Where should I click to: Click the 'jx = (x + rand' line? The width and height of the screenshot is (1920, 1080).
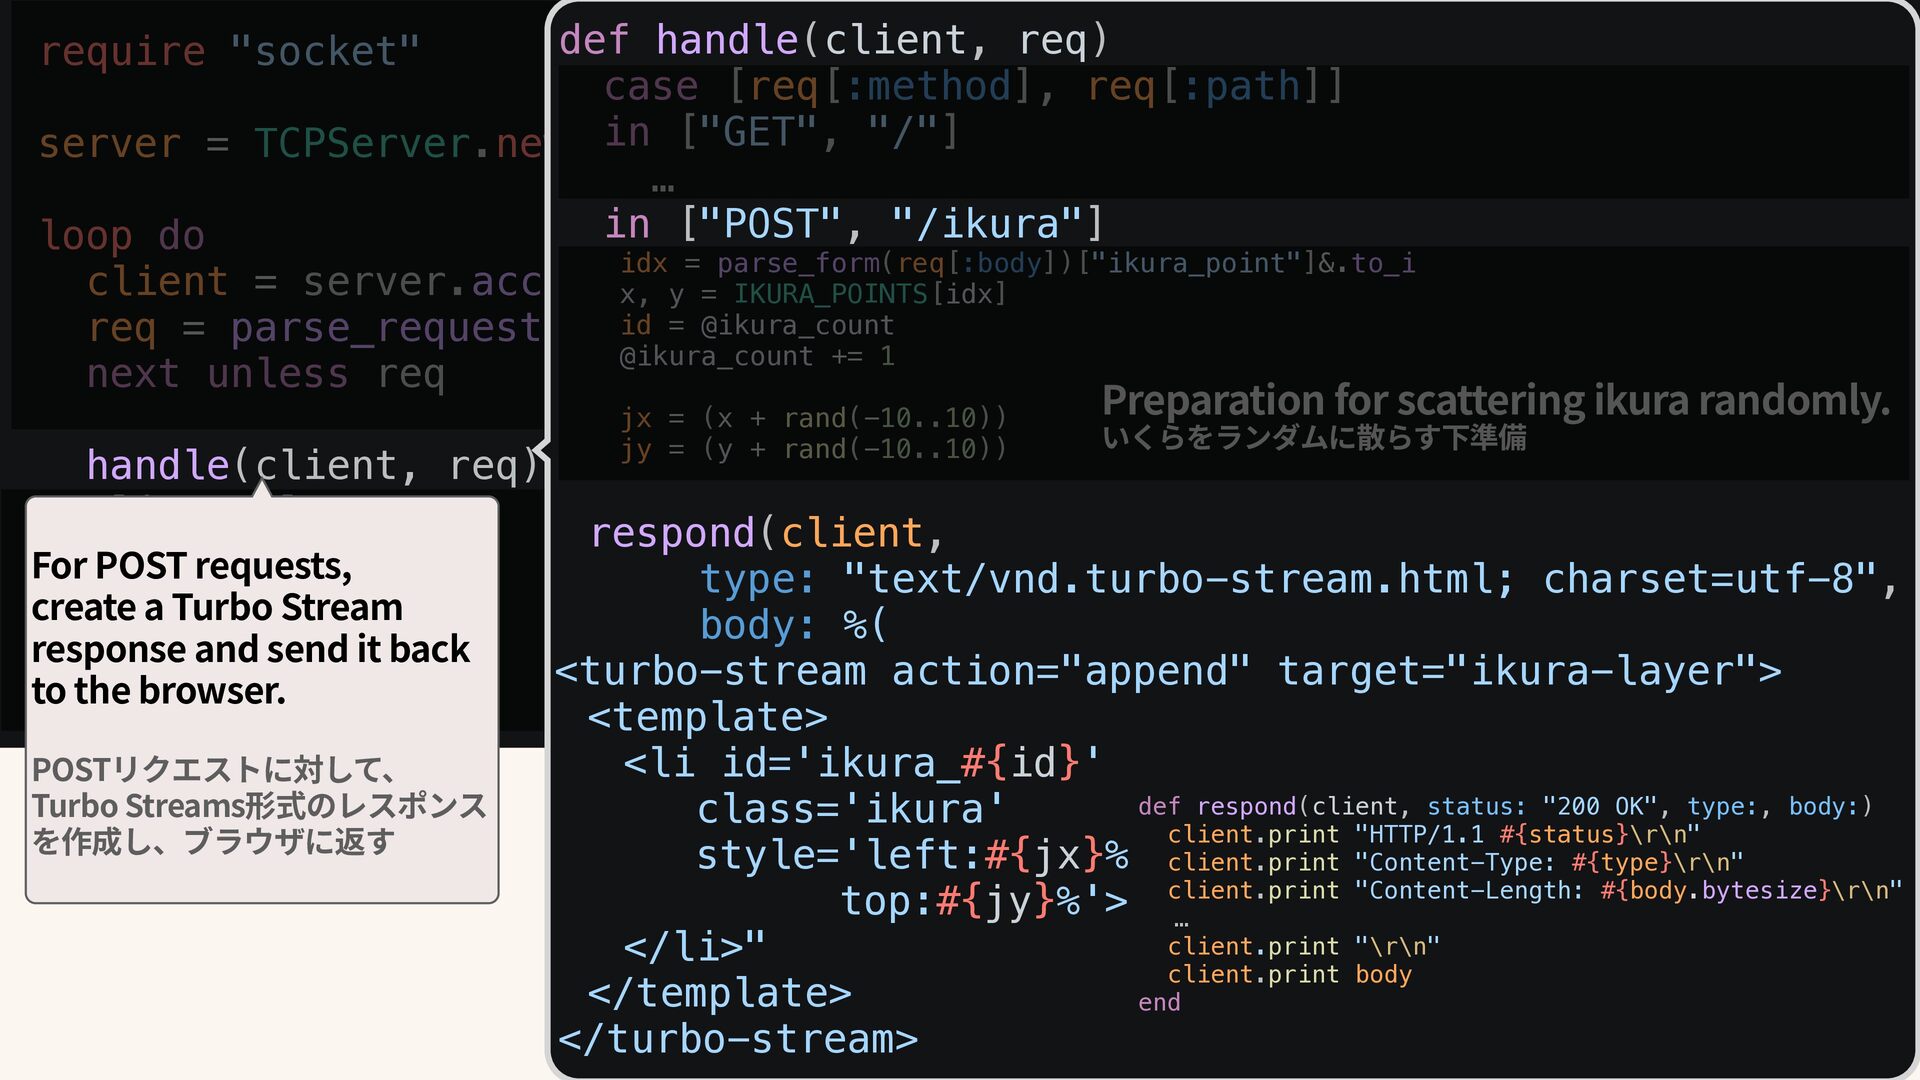813,418
